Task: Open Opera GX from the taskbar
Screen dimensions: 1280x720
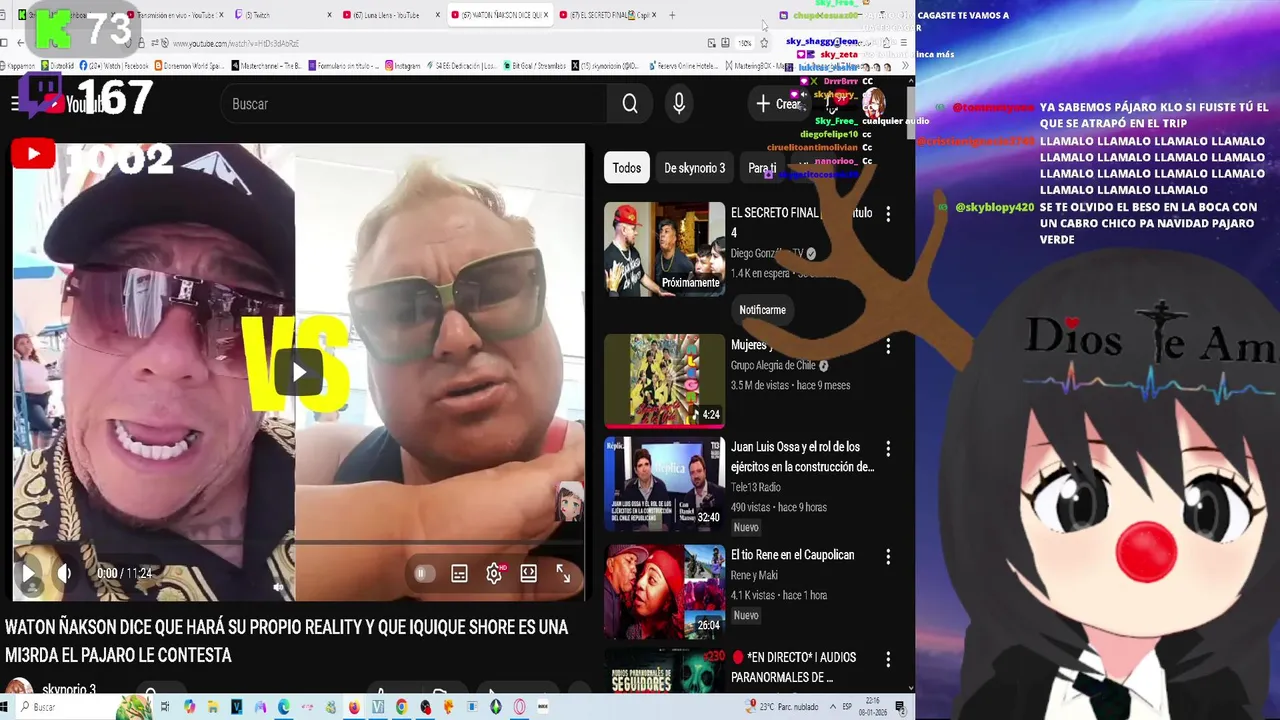Action: click(519, 707)
